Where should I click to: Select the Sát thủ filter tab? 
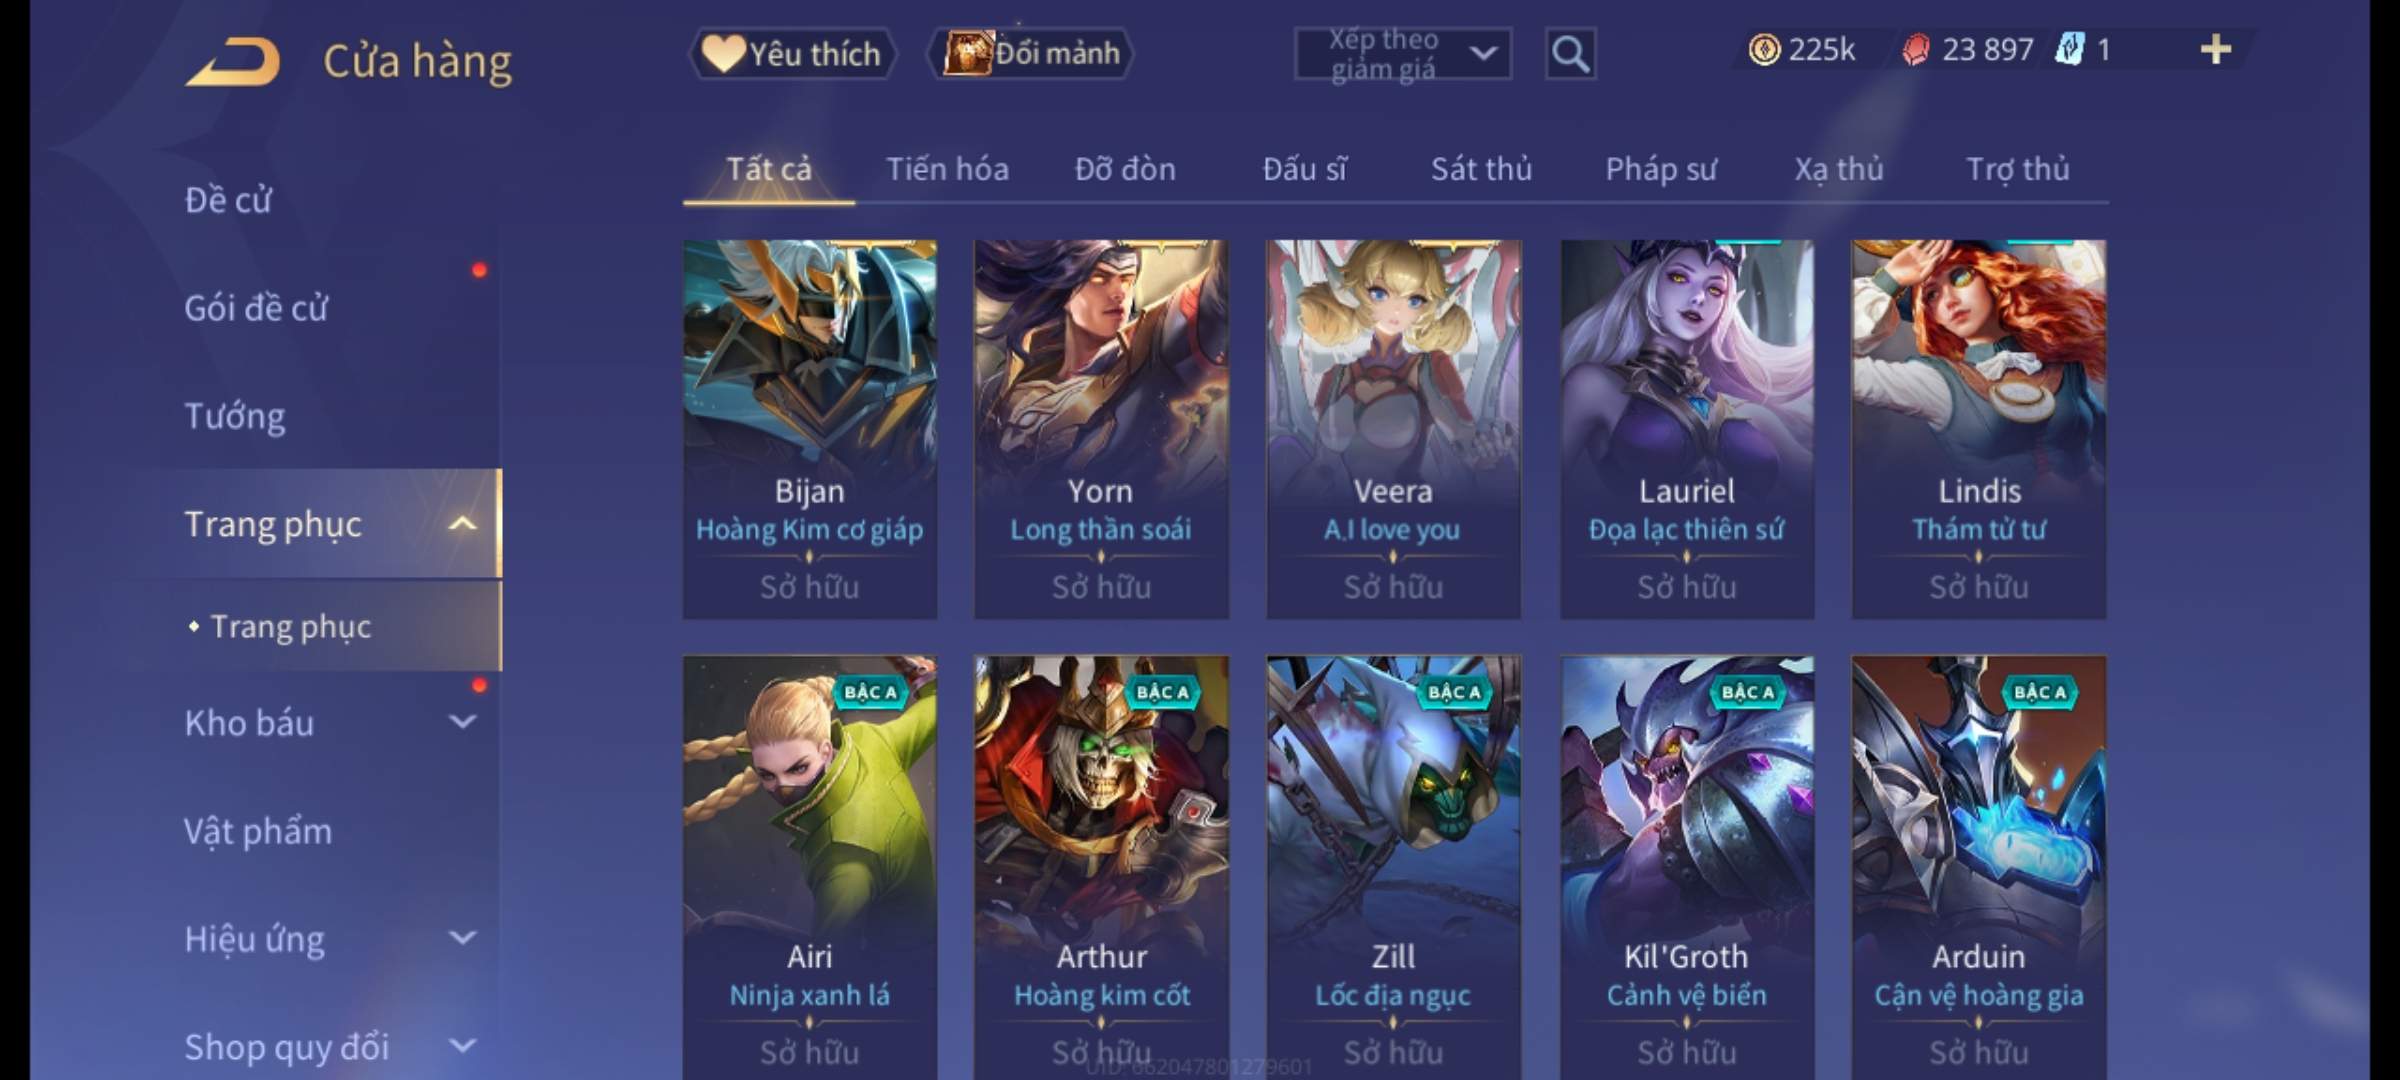point(1481,169)
